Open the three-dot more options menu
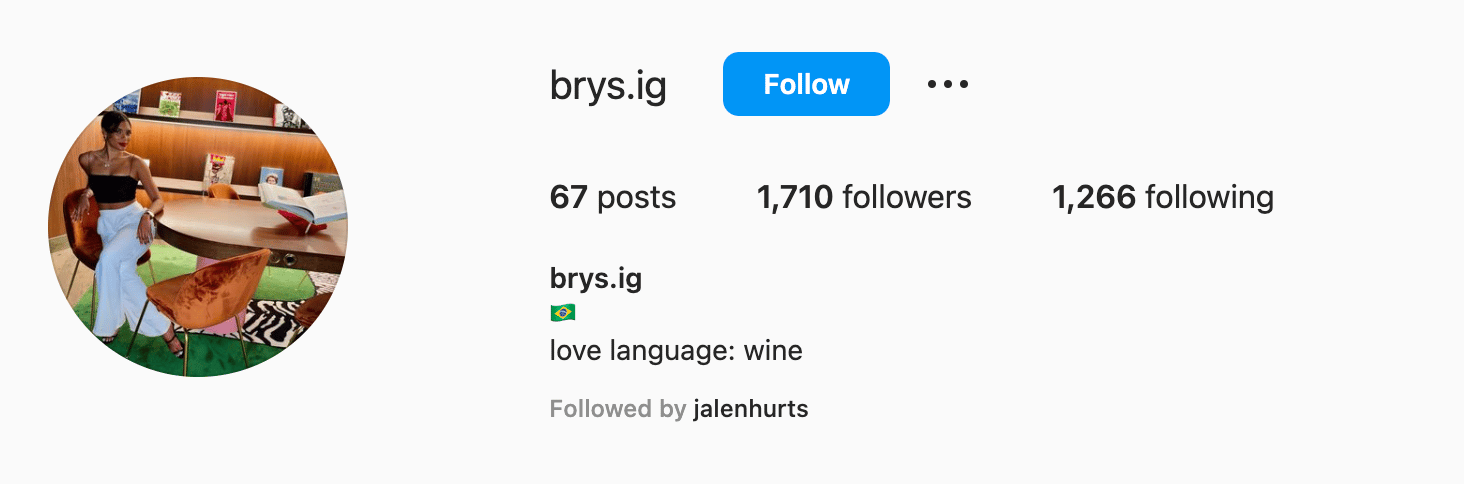 (x=947, y=84)
